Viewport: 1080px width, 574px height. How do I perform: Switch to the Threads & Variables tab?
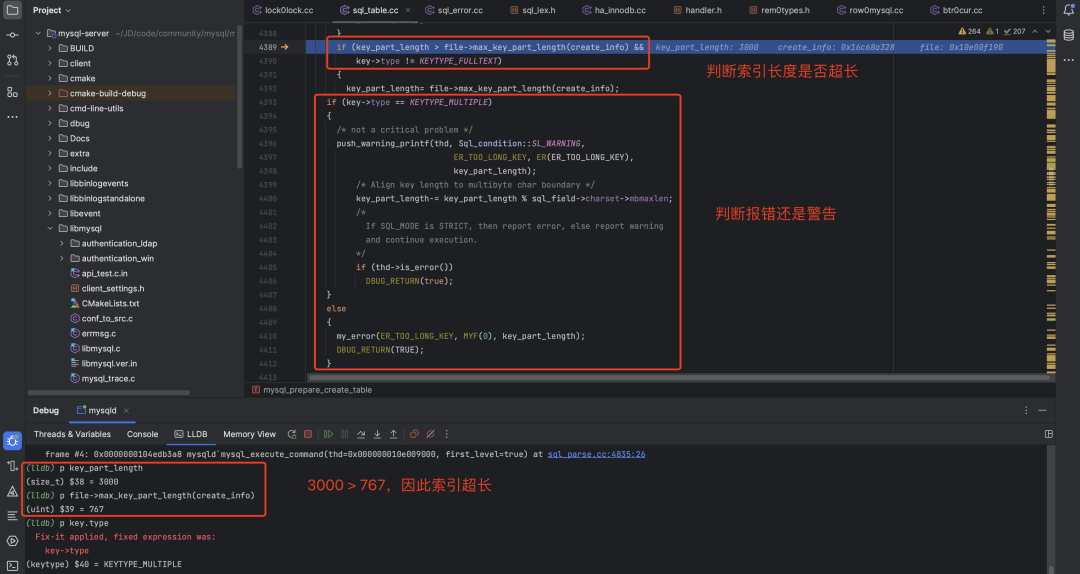pyautogui.click(x=72, y=434)
